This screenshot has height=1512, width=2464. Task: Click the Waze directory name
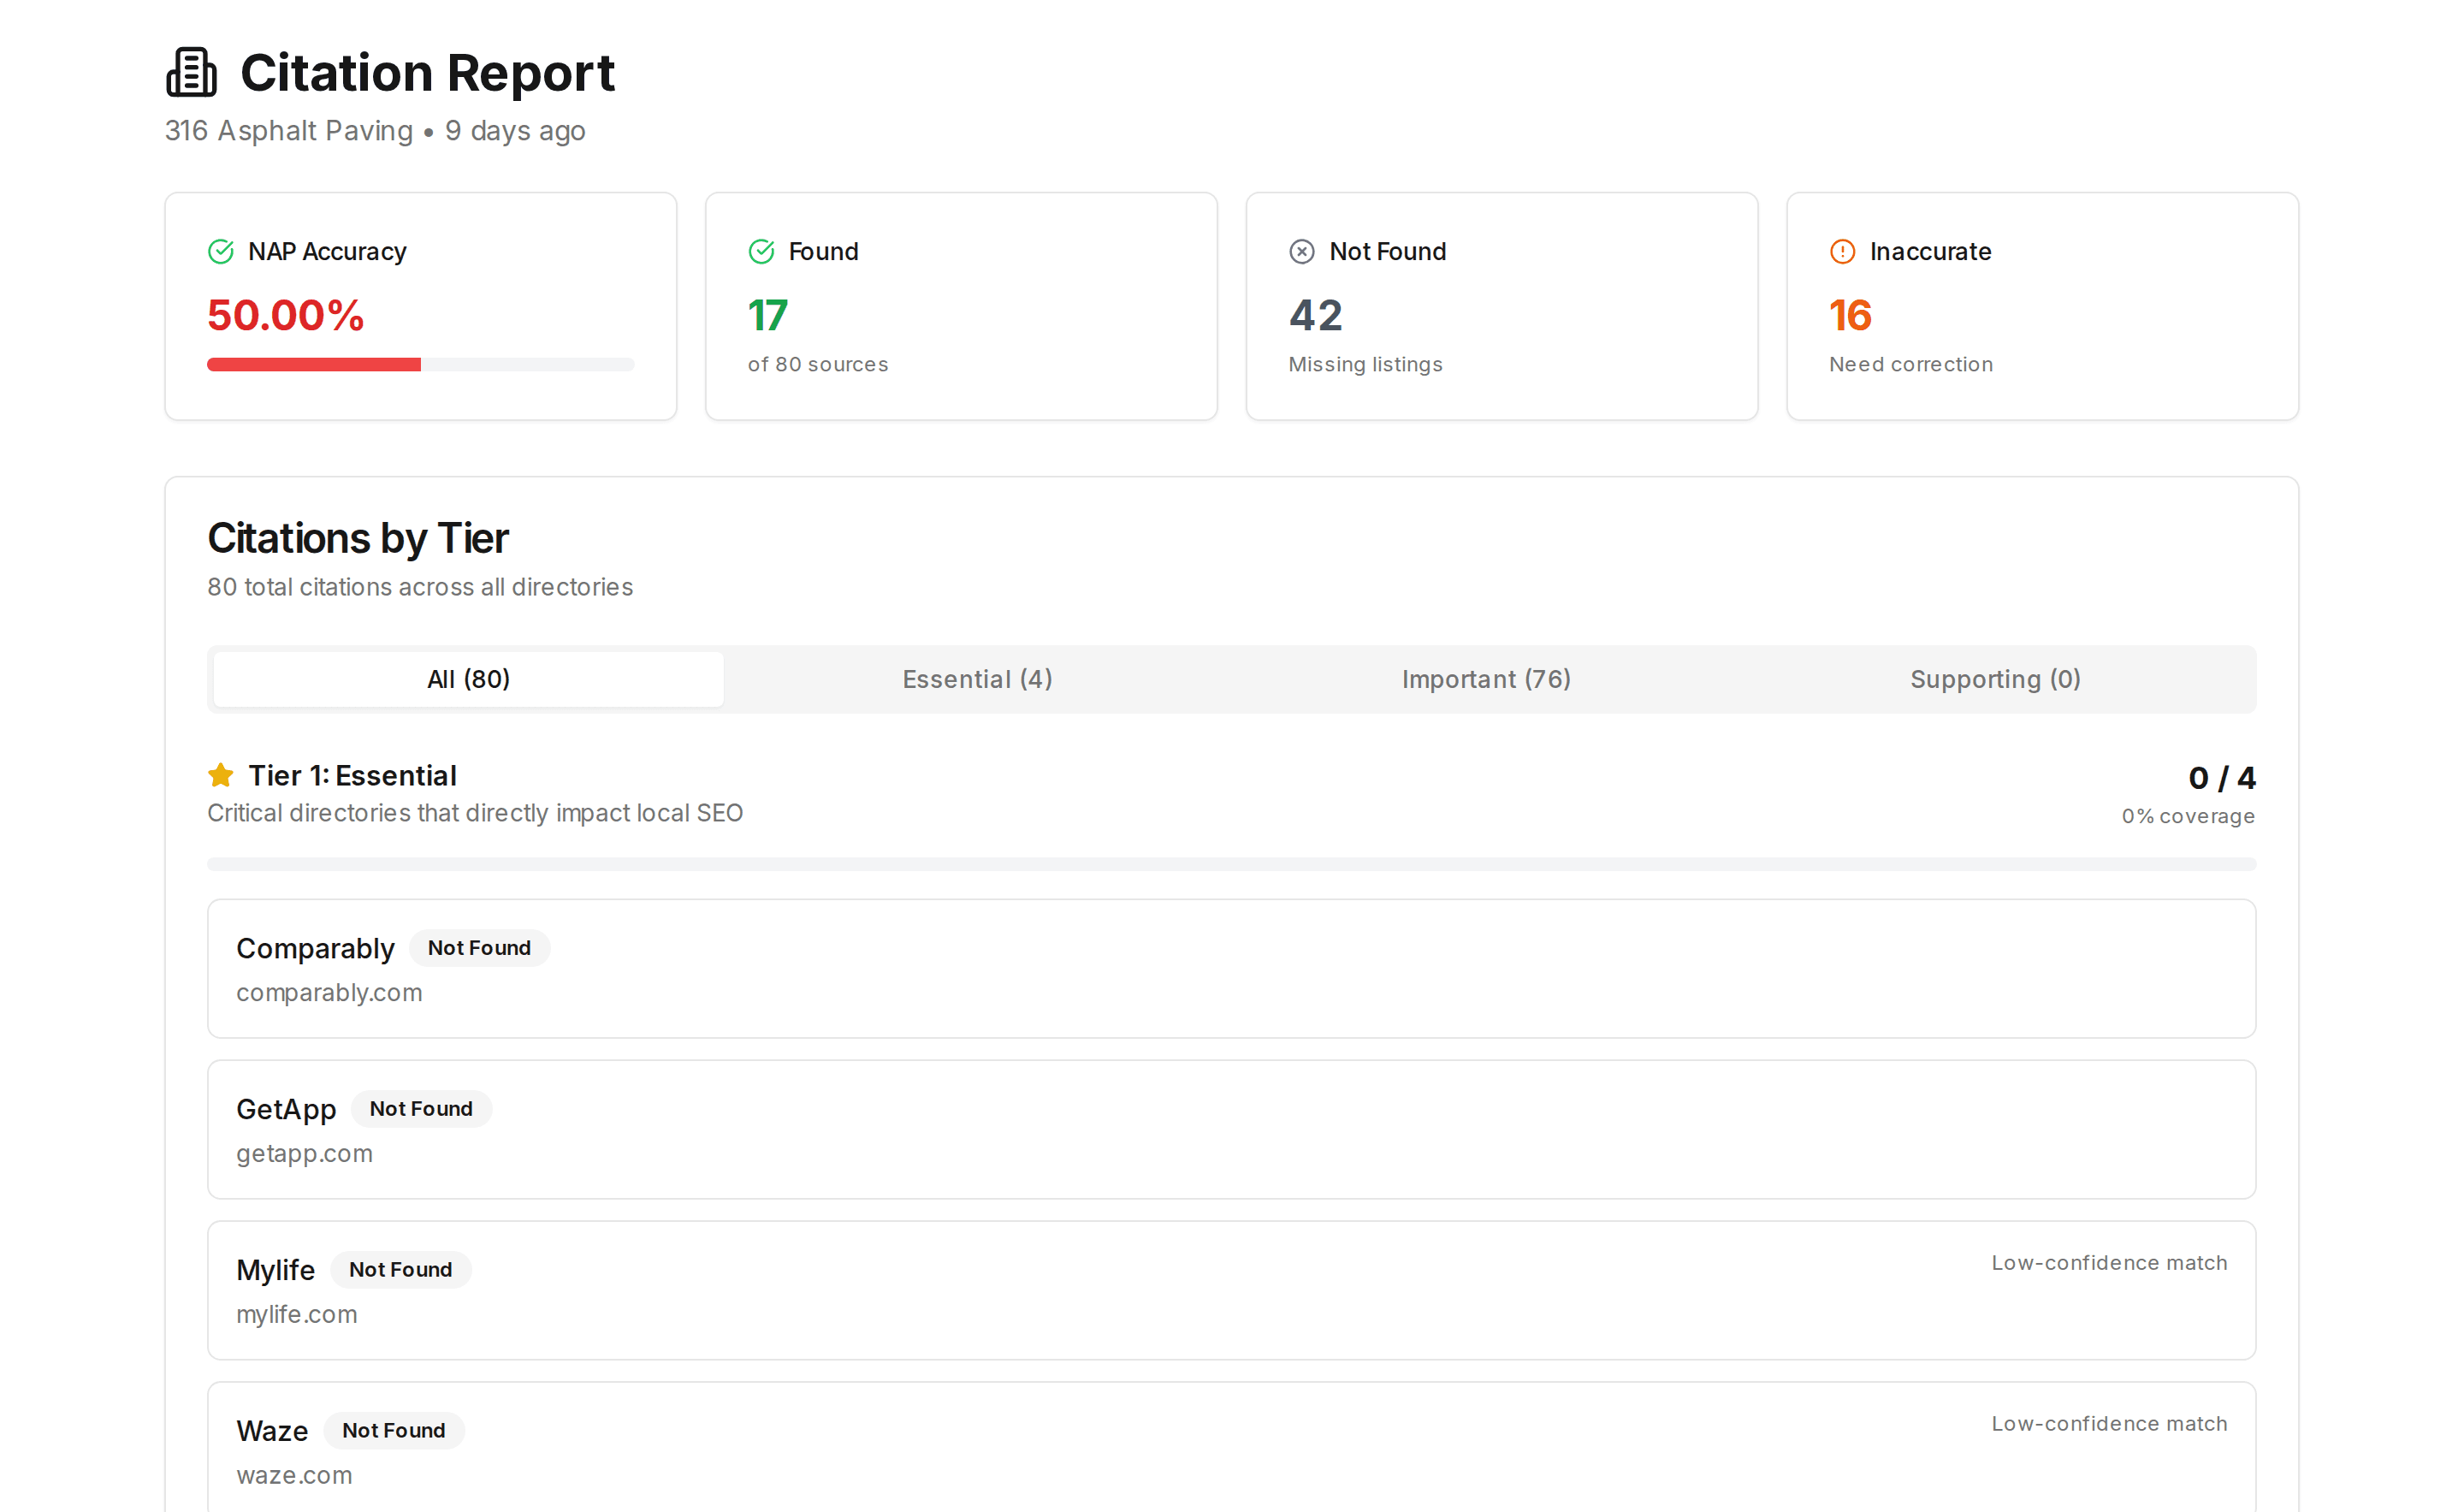click(272, 1431)
